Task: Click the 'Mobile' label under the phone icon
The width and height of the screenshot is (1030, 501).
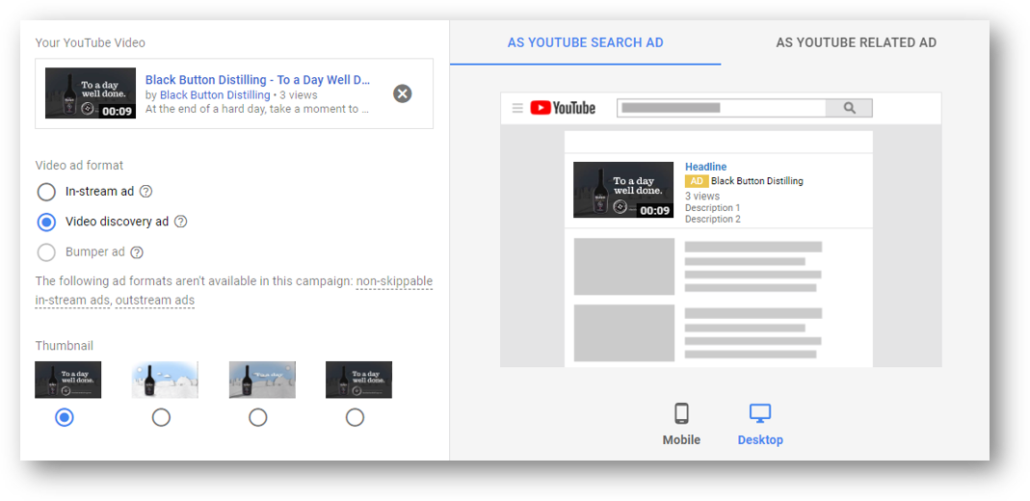Action: [x=681, y=440]
